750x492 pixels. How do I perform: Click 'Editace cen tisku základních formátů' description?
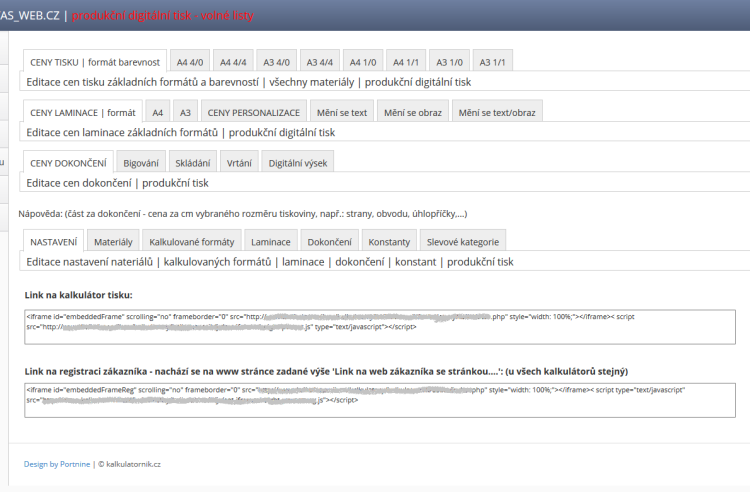click(x=249, y=82)
